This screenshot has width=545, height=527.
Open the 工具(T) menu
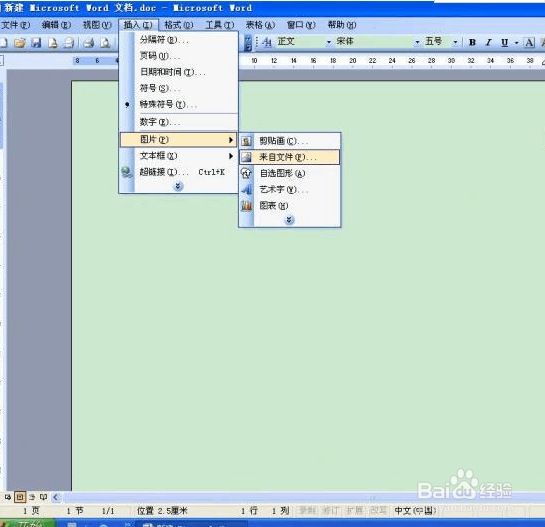tap(220, 25)
